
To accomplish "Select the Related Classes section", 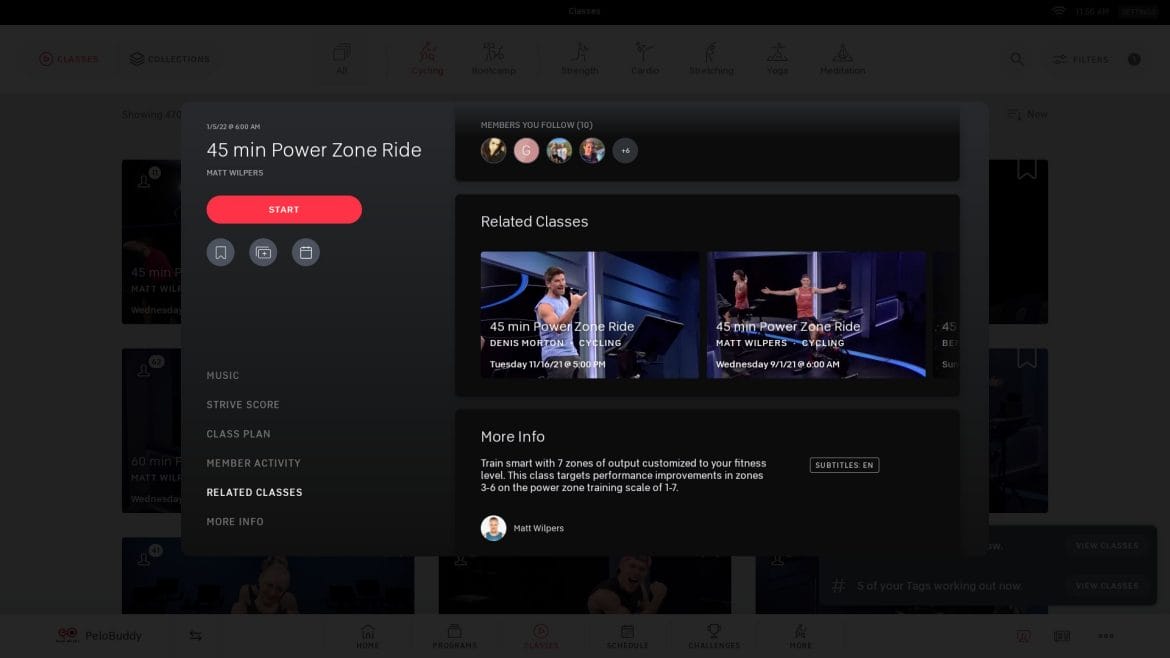I will [254, 492].
